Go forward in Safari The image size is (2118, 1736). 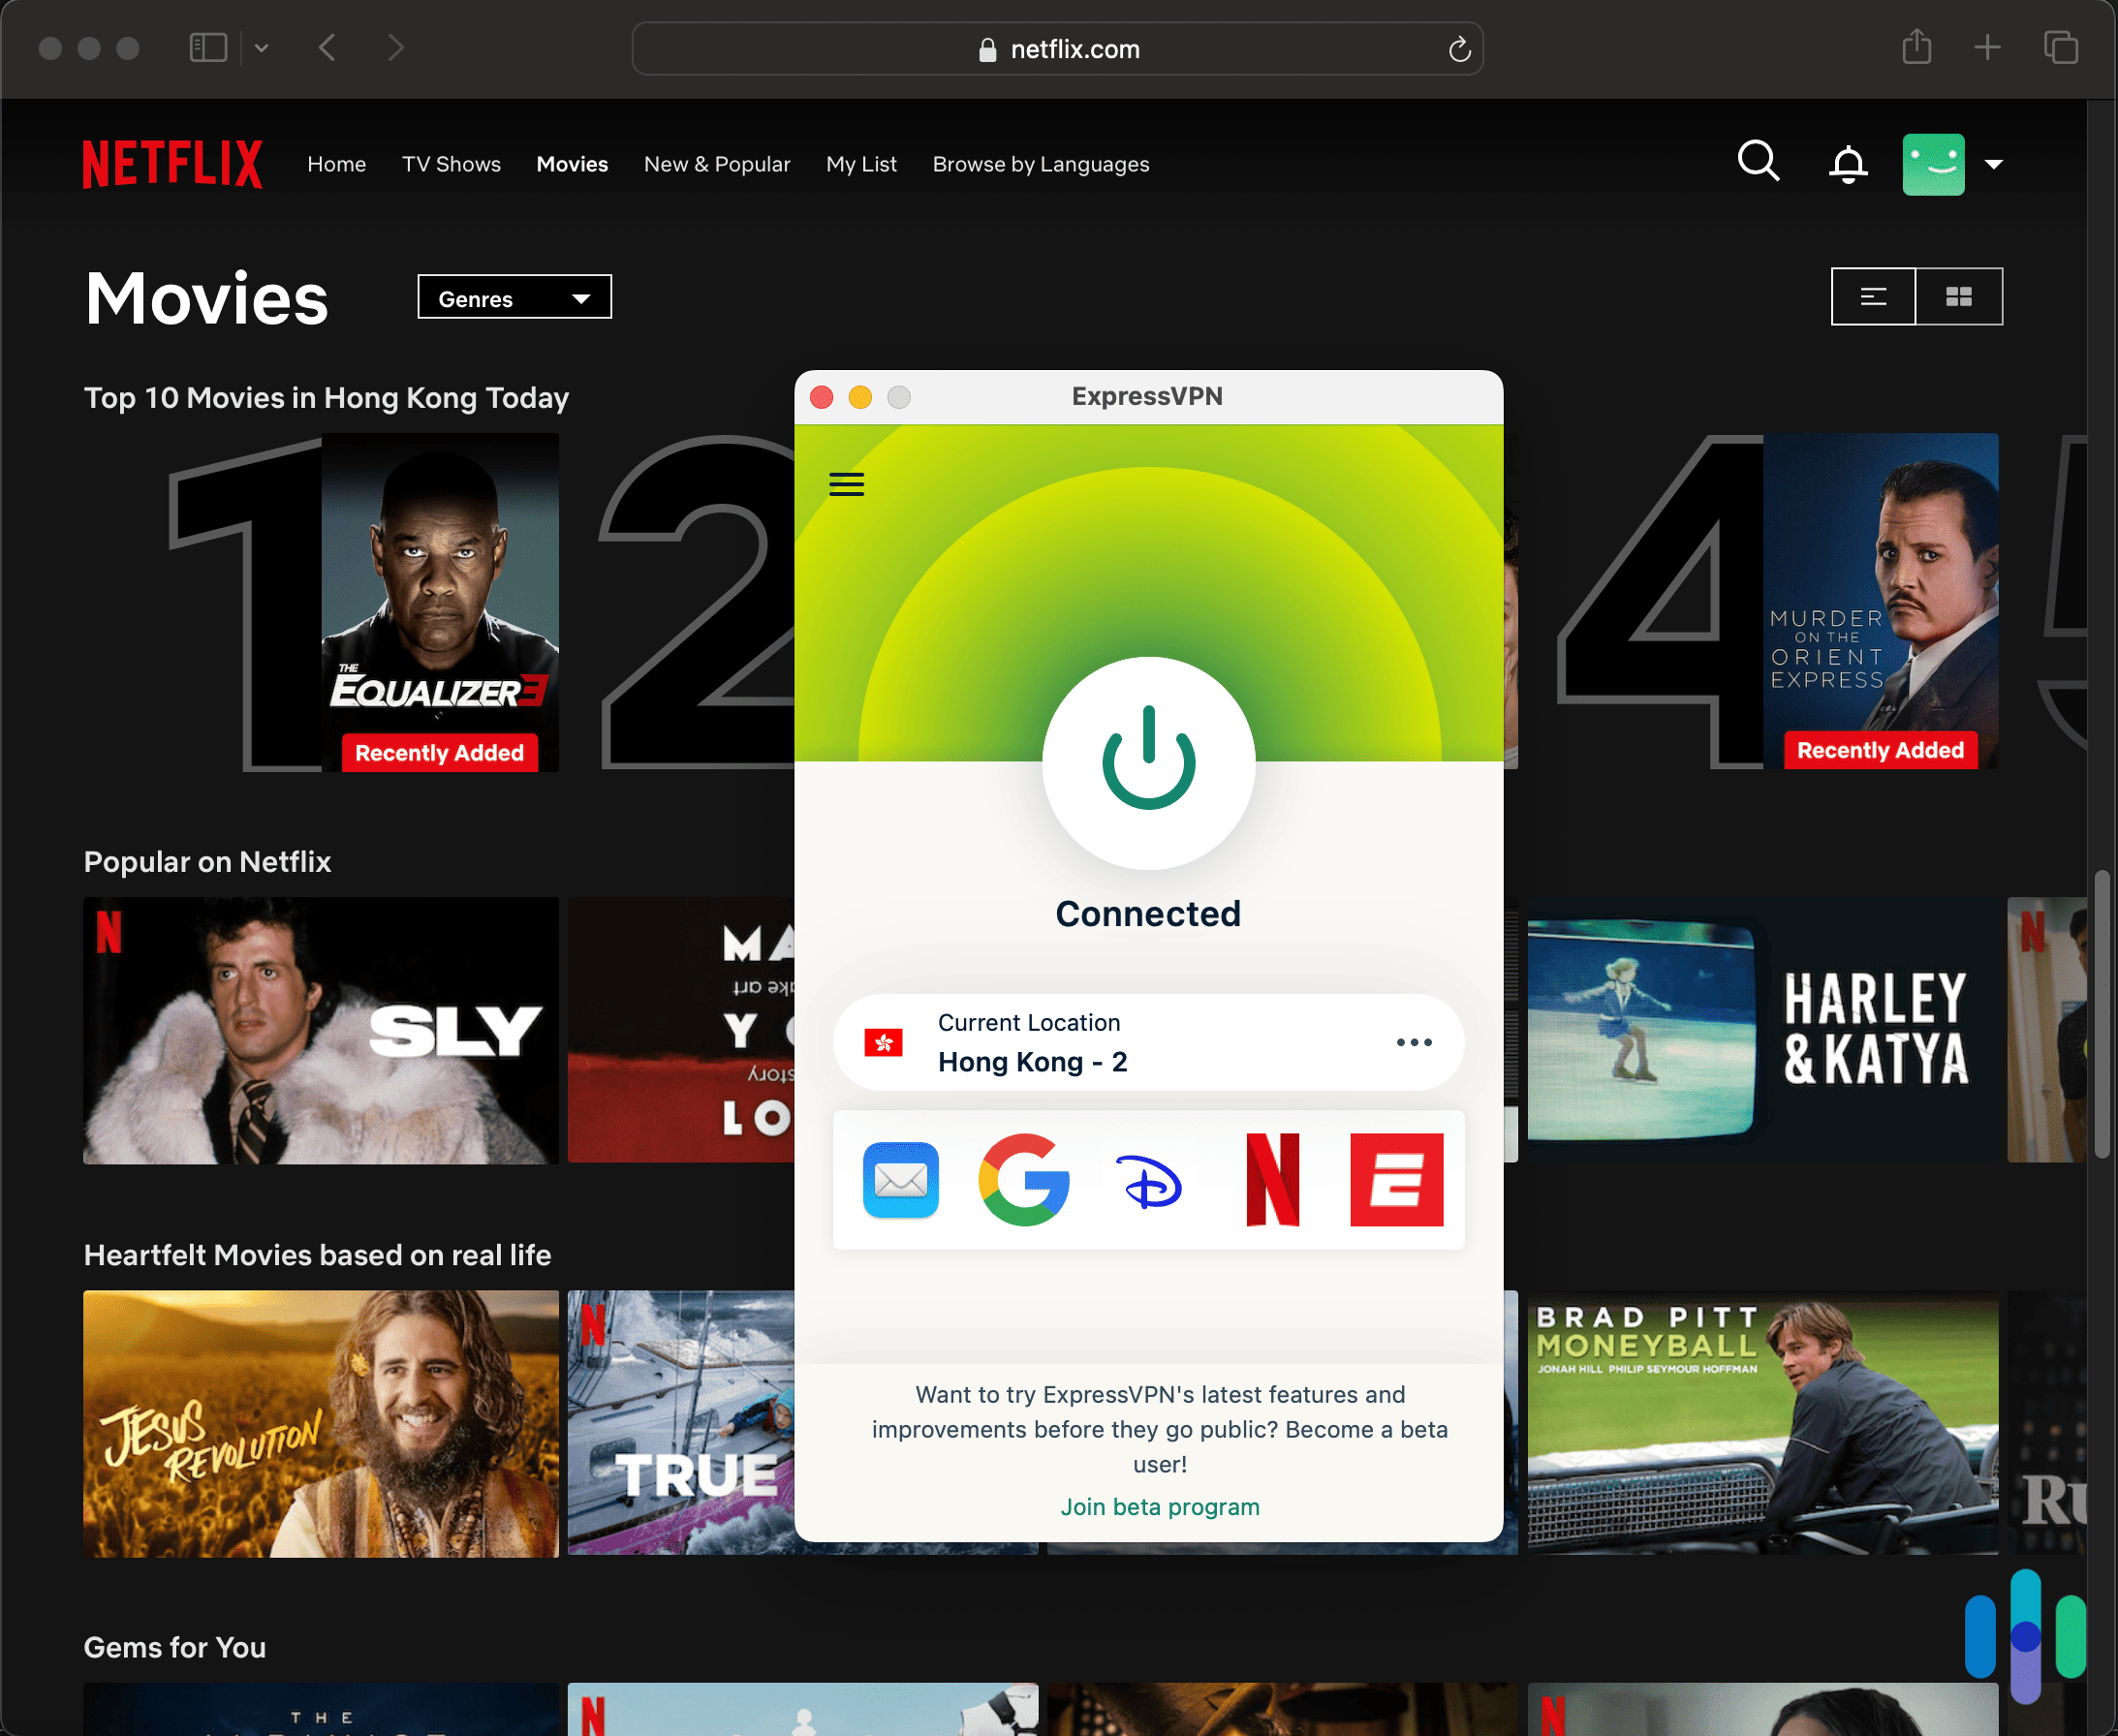pos(396,47)
